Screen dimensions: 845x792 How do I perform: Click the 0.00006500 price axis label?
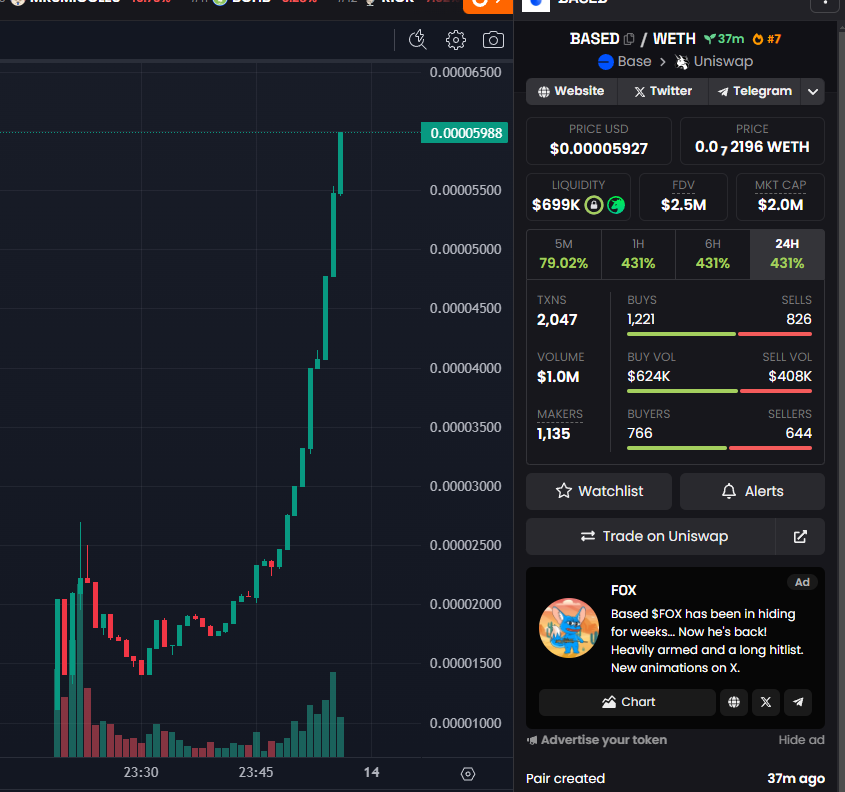(x=466, y=72)
